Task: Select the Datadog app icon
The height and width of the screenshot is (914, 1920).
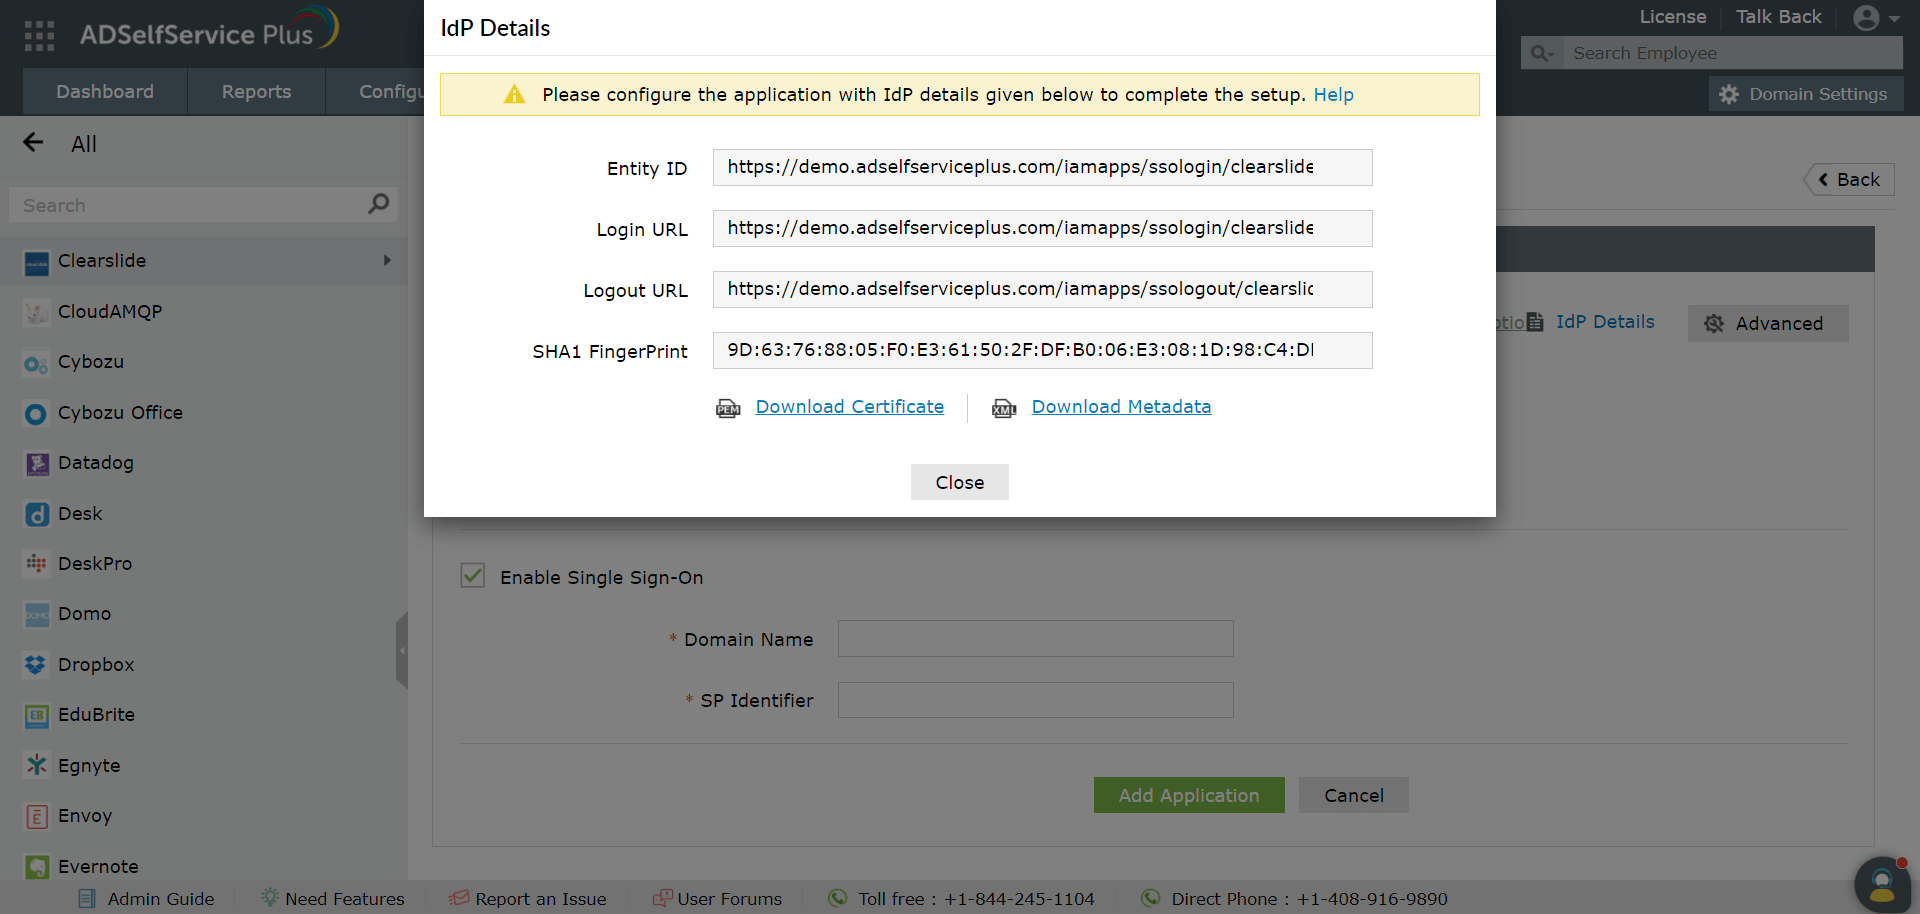Action: (x=37, y=463)
